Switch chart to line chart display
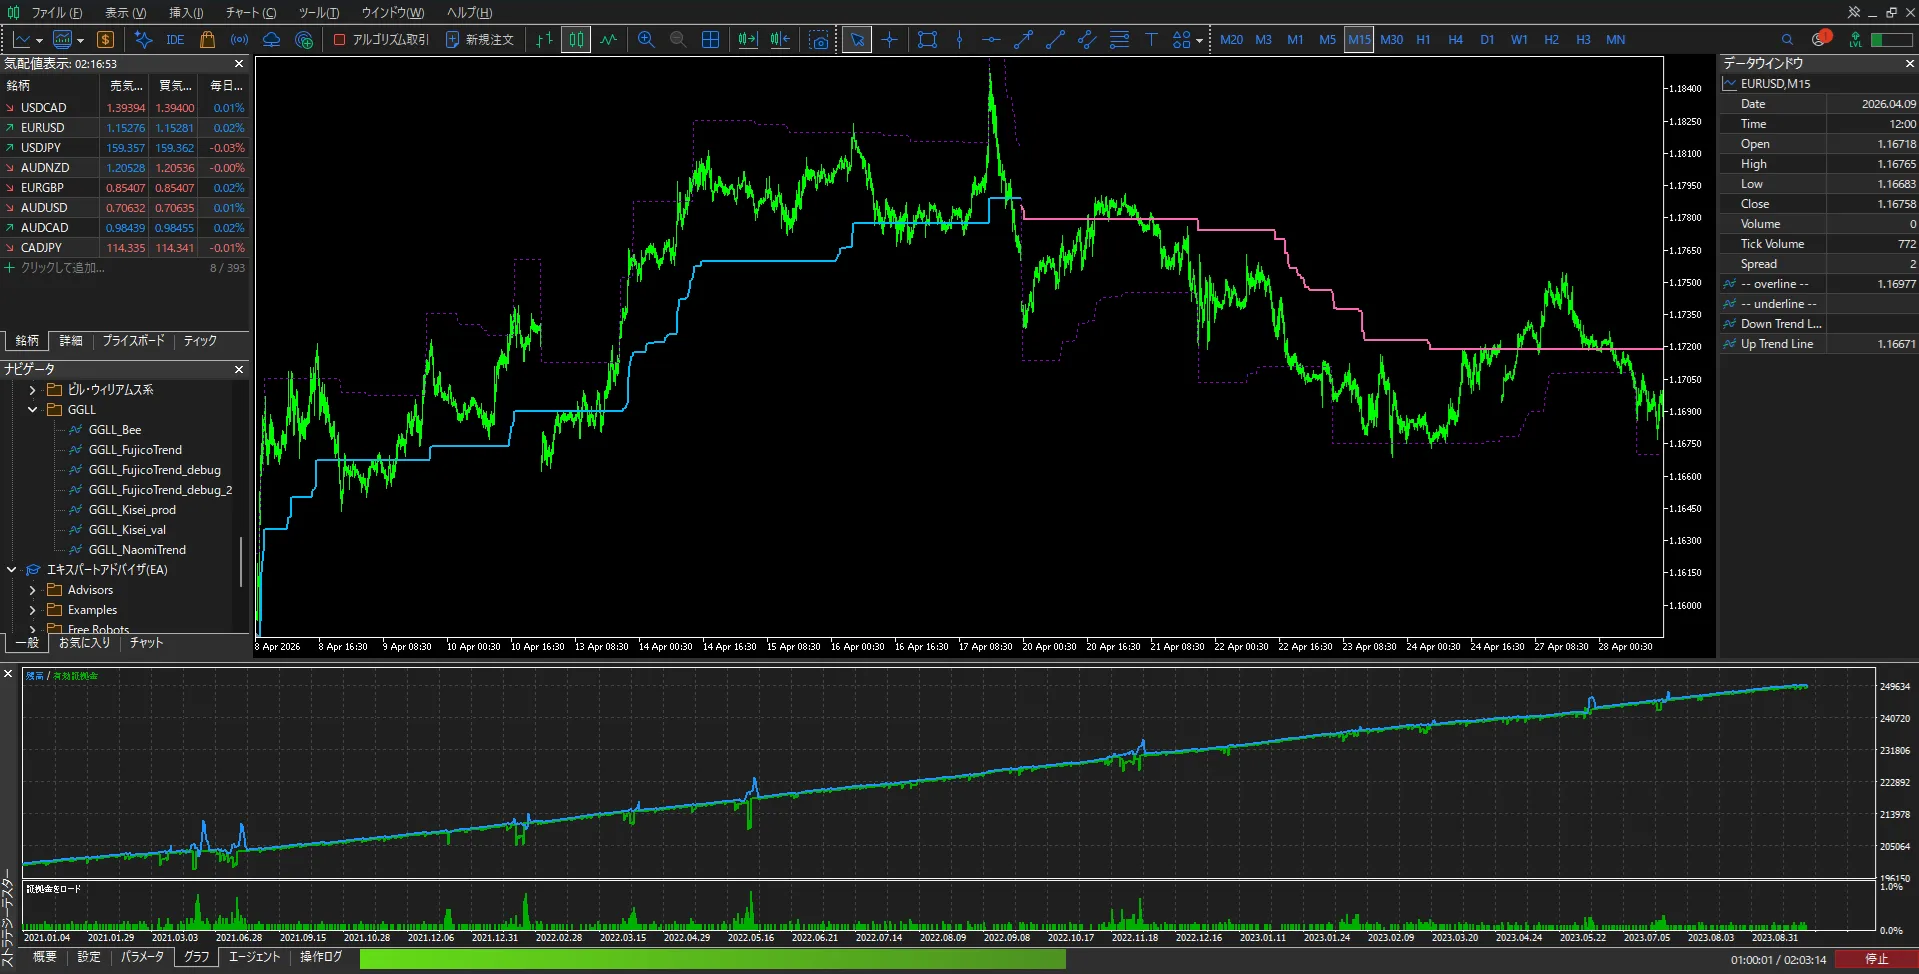The image size is (1919, 974). pos(608,40)
